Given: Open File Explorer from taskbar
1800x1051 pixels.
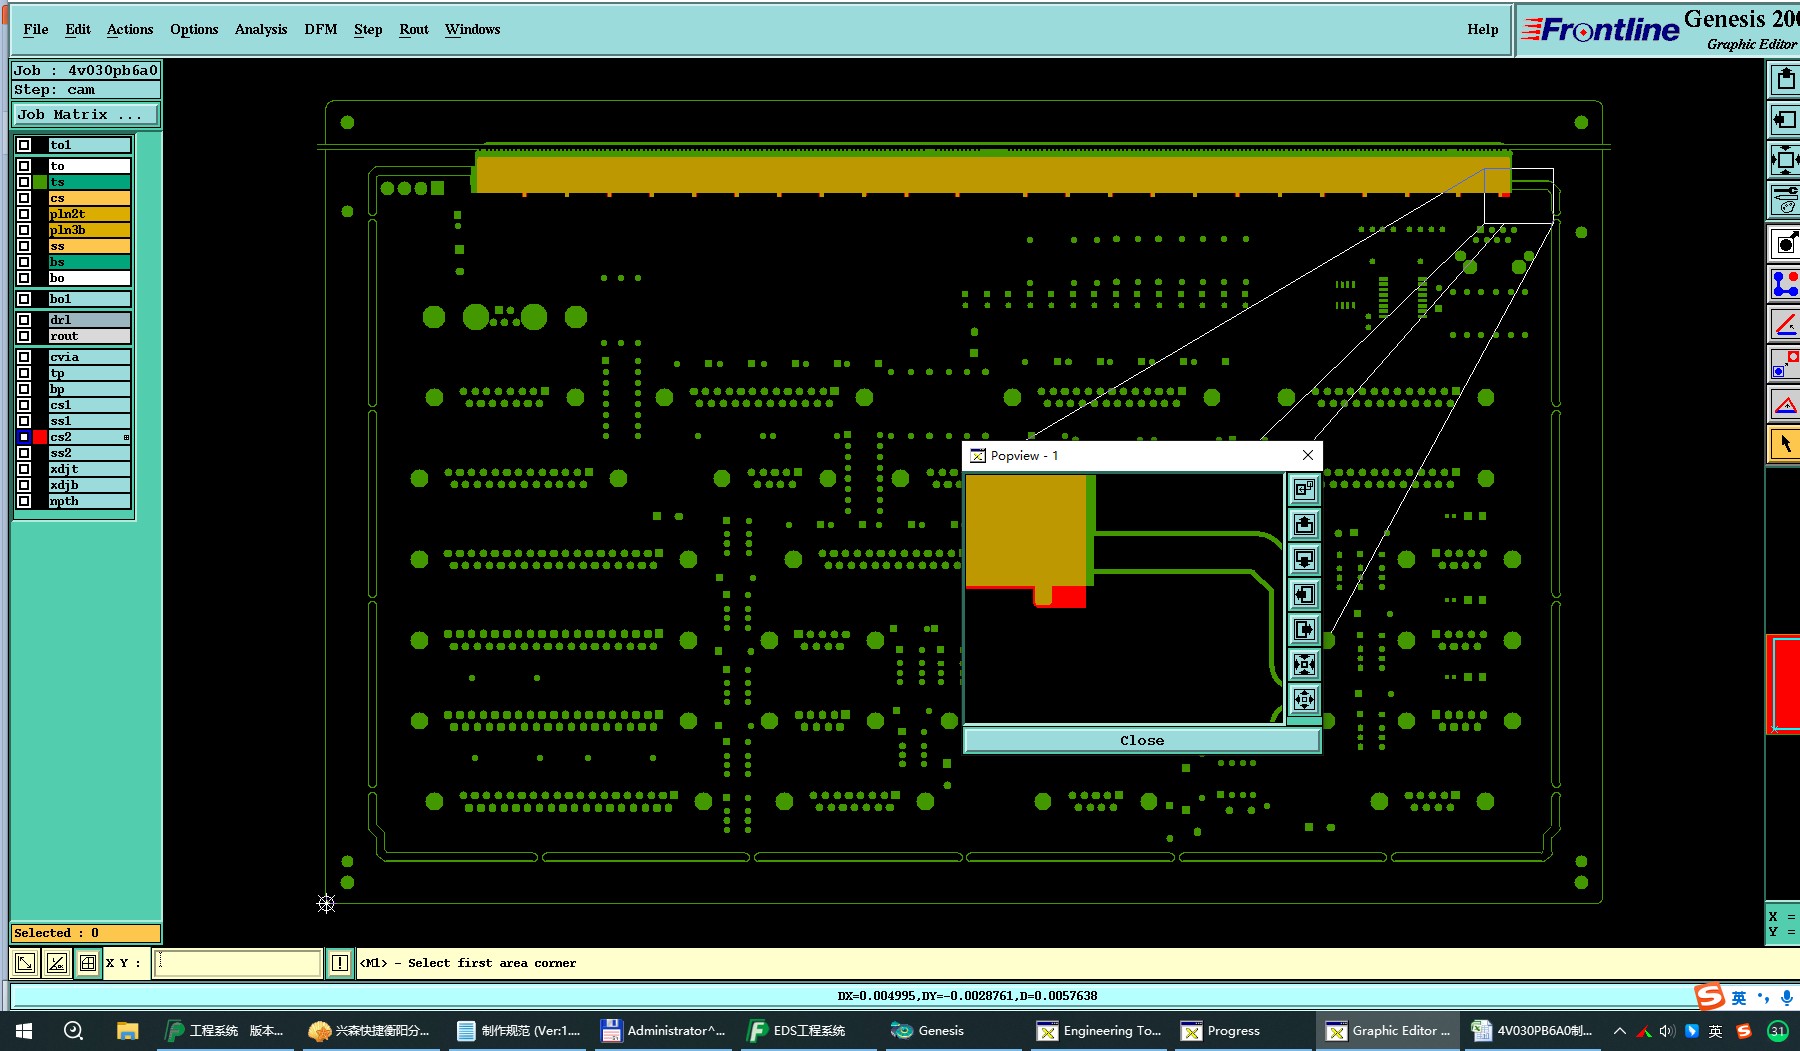Looking at the screenshot, I should pos(127,1031).
